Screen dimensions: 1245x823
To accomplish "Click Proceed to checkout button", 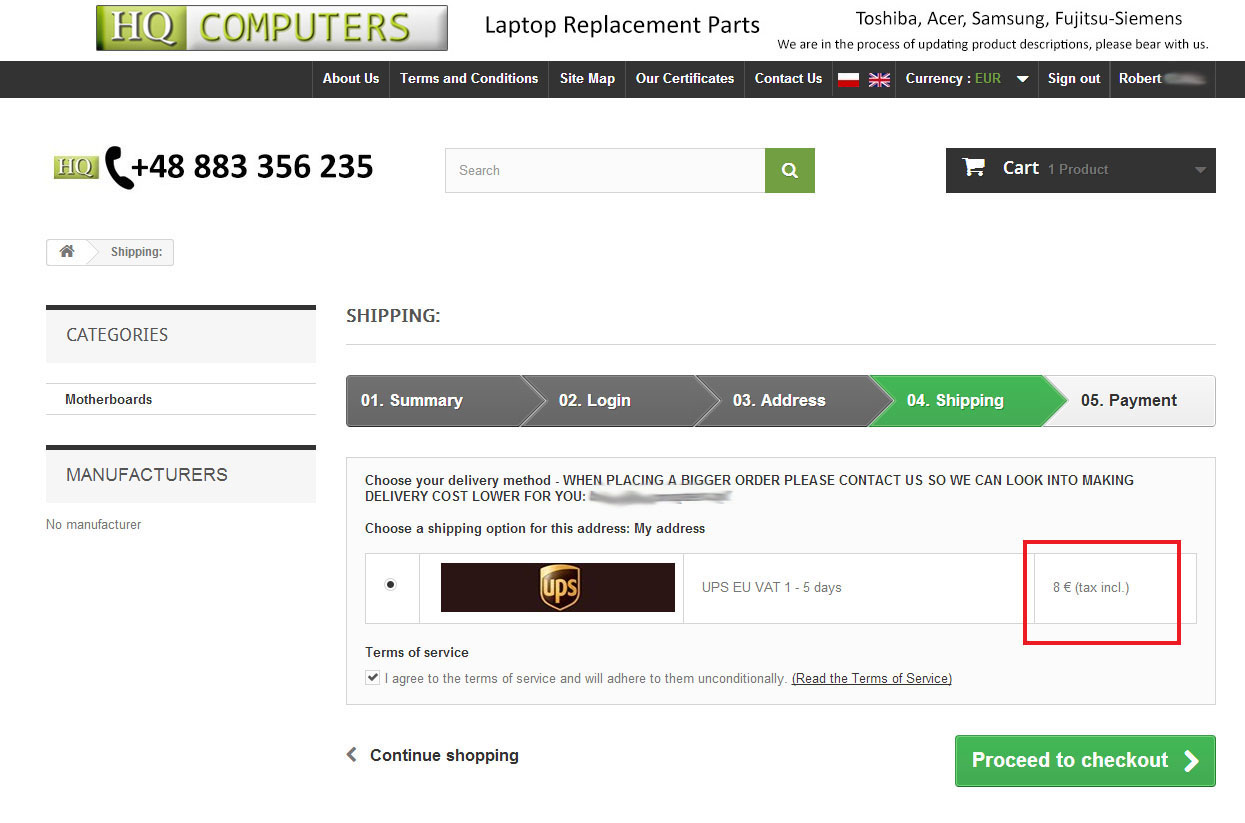I will tap(1085, 761).
